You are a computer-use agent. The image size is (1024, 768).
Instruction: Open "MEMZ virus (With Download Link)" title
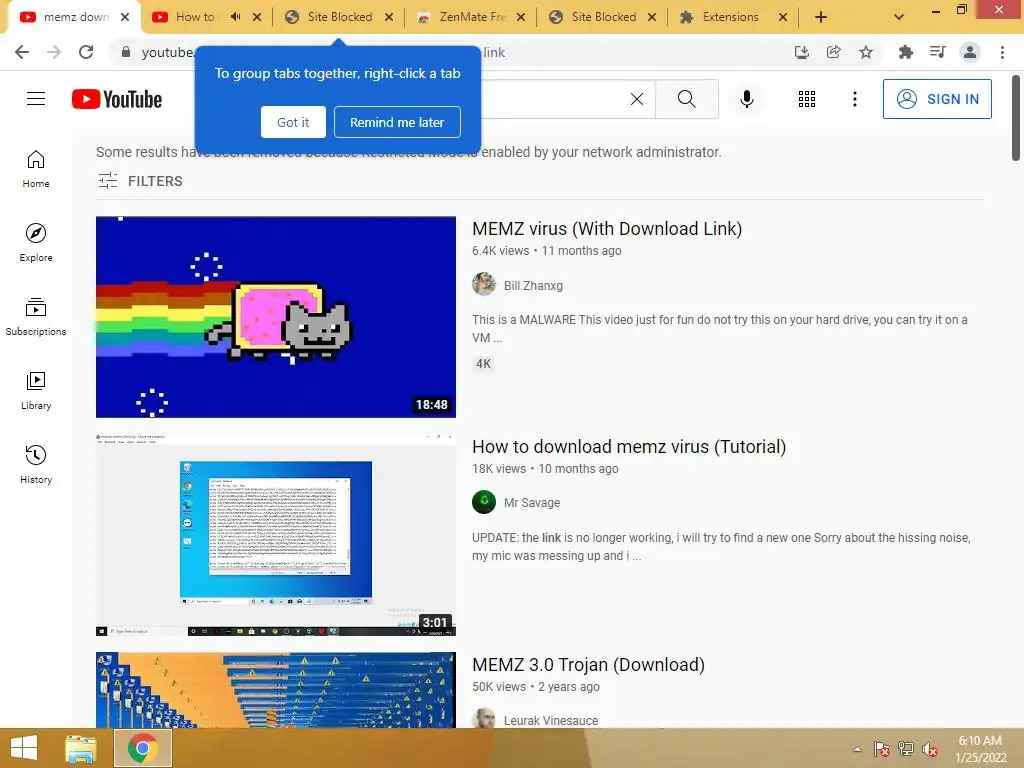607,229
